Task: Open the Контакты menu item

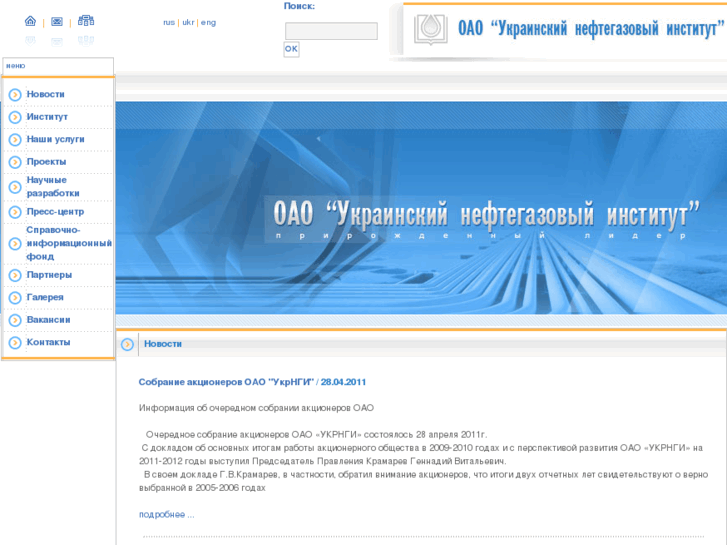Action: pos(48,342)
